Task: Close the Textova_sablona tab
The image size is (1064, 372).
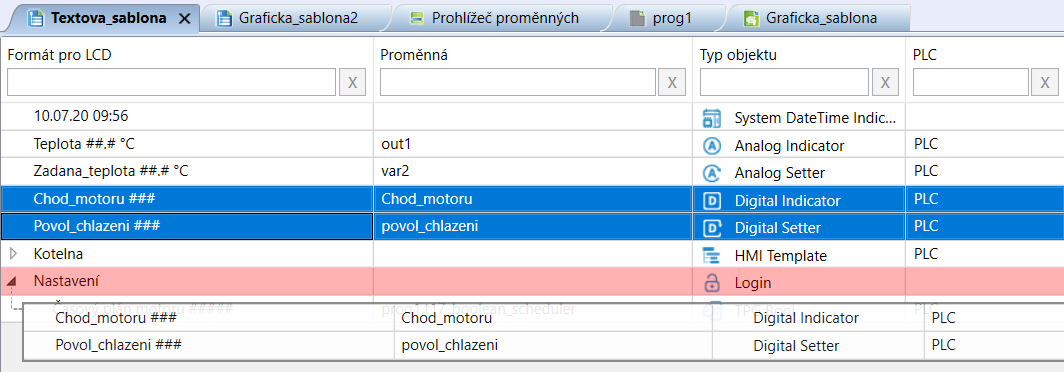Action: point(184,19)
